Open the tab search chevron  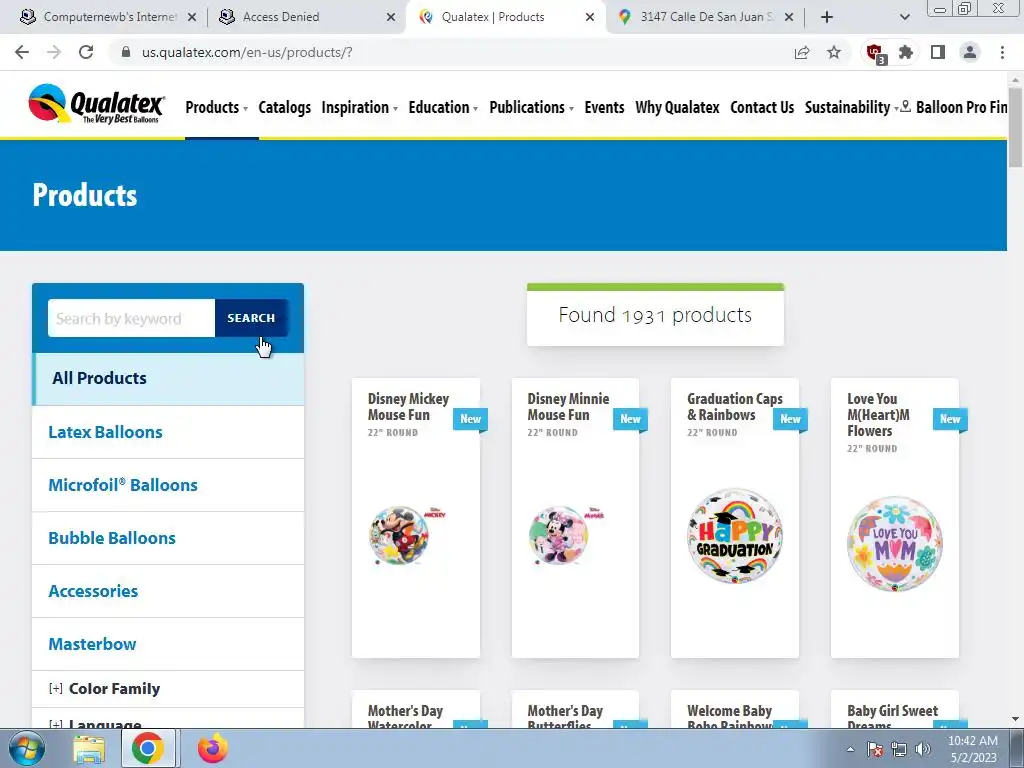click(904, 17)
